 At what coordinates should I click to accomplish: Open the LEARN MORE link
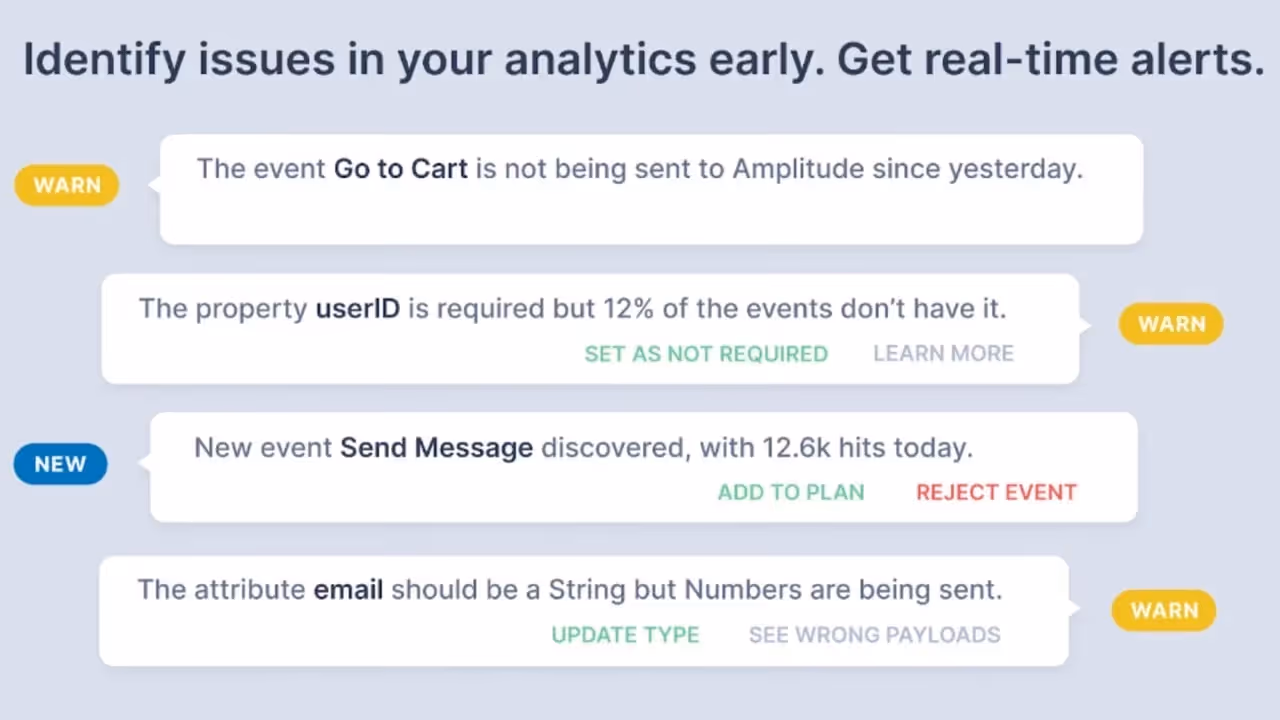click(943, 353)
